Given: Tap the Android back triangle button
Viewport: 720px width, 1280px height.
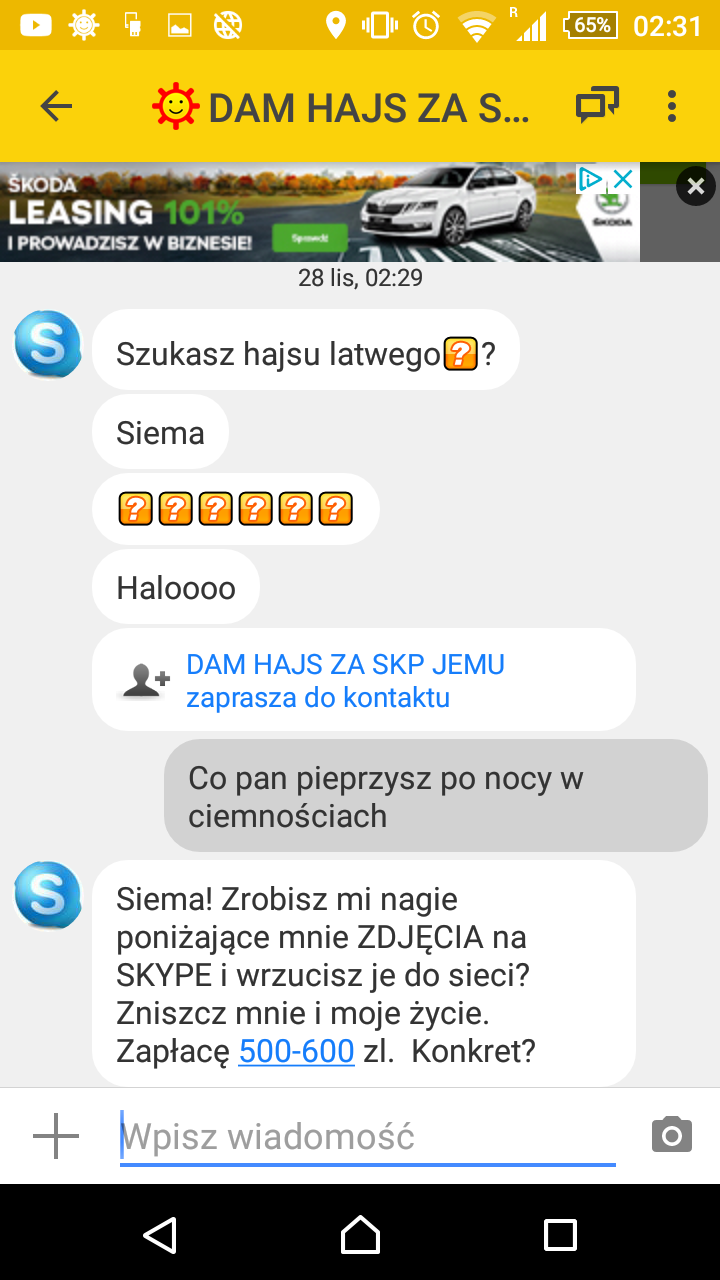Looking at the screenshot, I should (160, 1234).
